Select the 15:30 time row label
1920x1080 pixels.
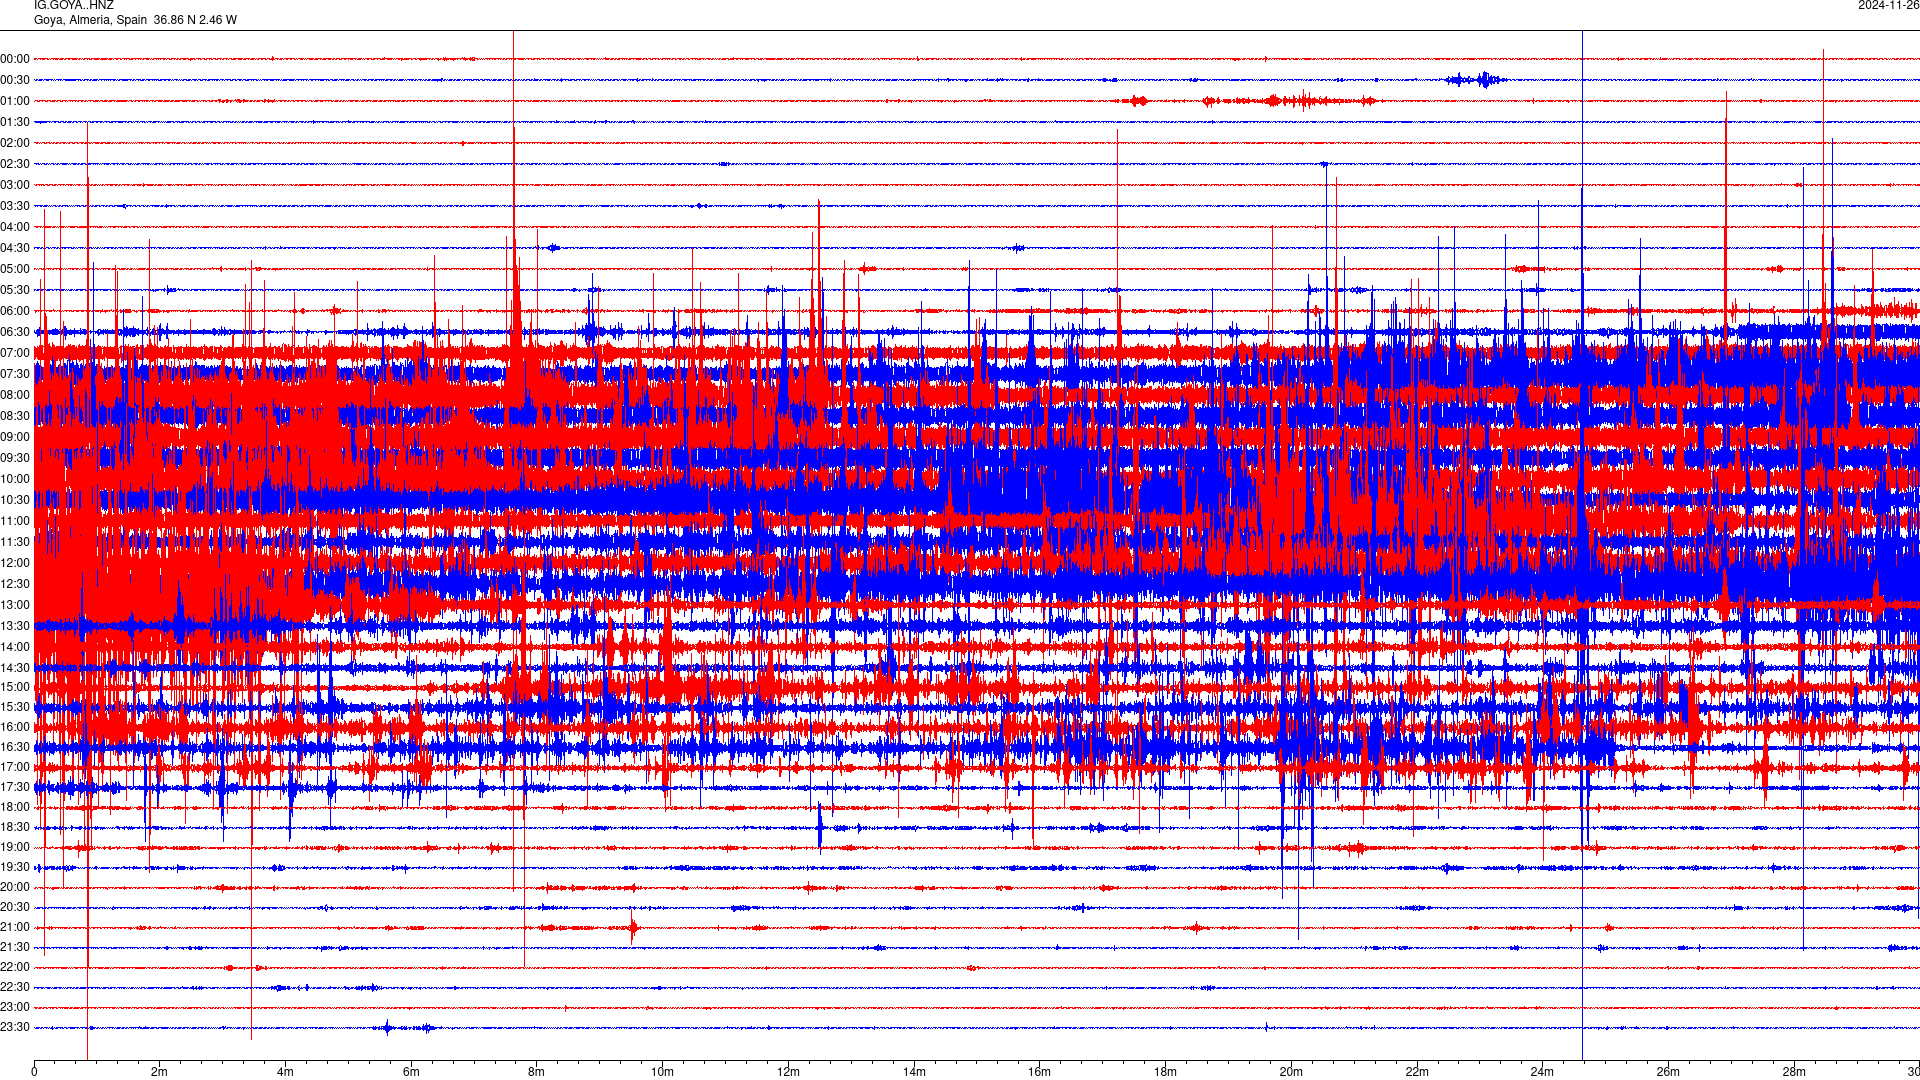point(15,707)
